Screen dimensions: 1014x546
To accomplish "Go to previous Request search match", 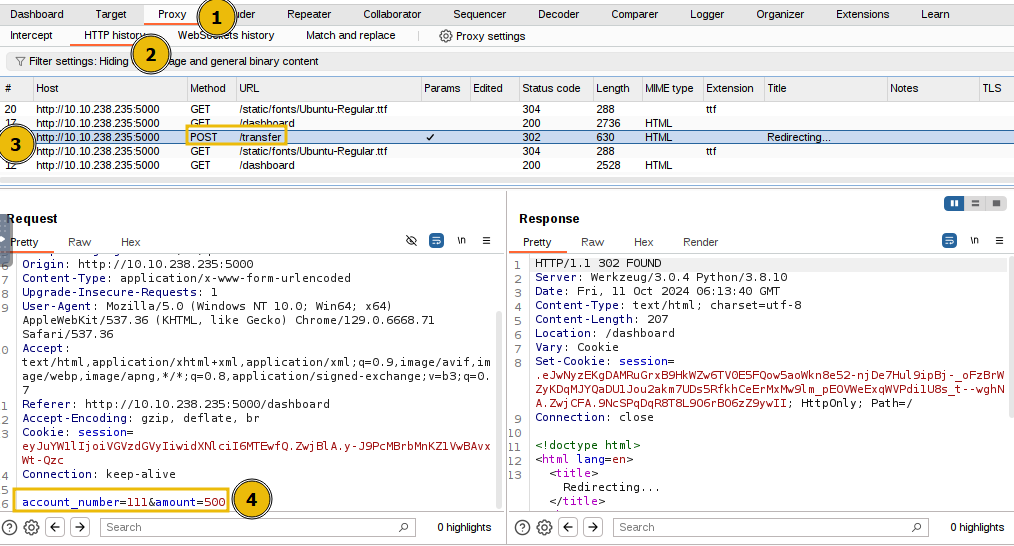I will click(x=55, y=527).
